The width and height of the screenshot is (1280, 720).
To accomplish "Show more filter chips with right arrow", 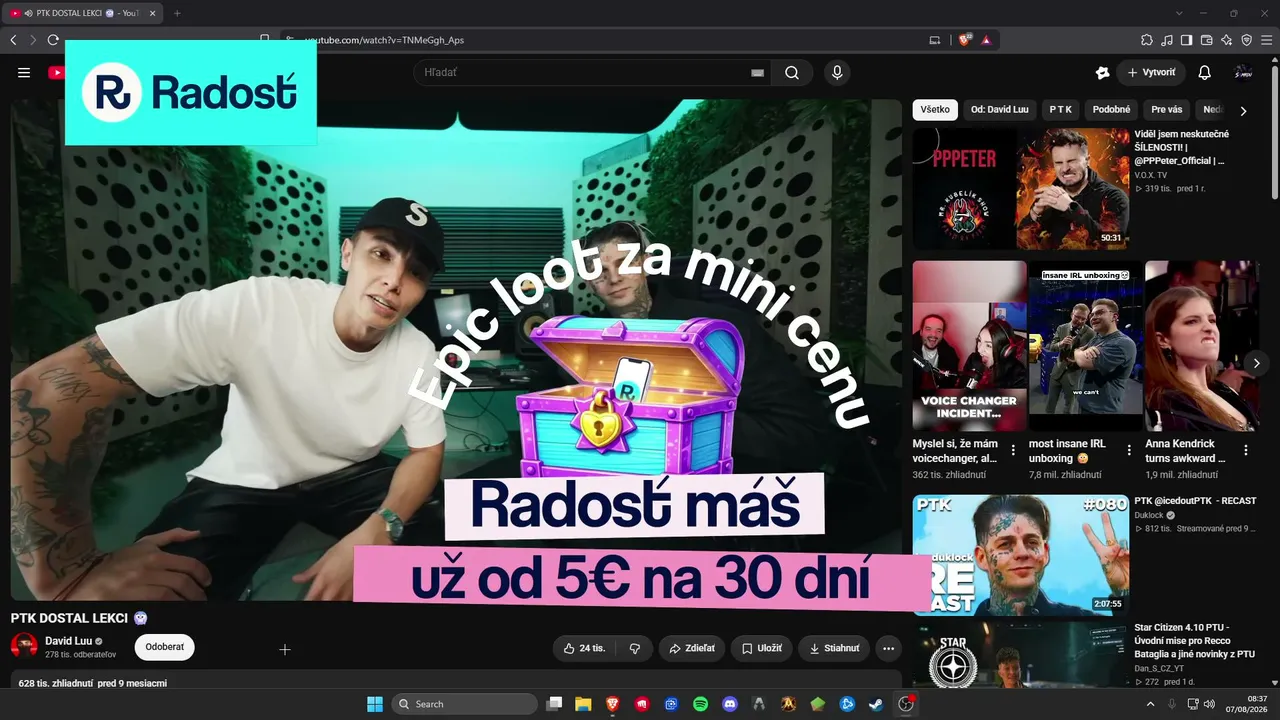I will (x=1243, y=111).
